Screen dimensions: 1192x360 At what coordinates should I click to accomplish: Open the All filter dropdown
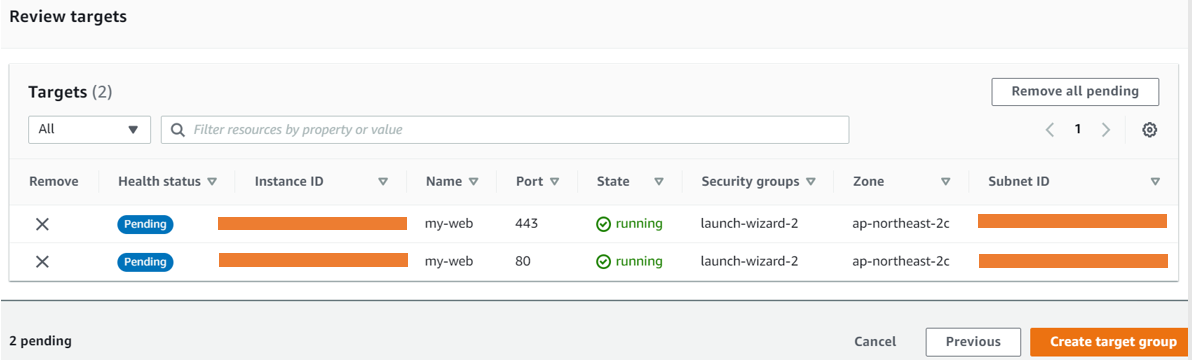pyautogui.click(x=90, y=130)
